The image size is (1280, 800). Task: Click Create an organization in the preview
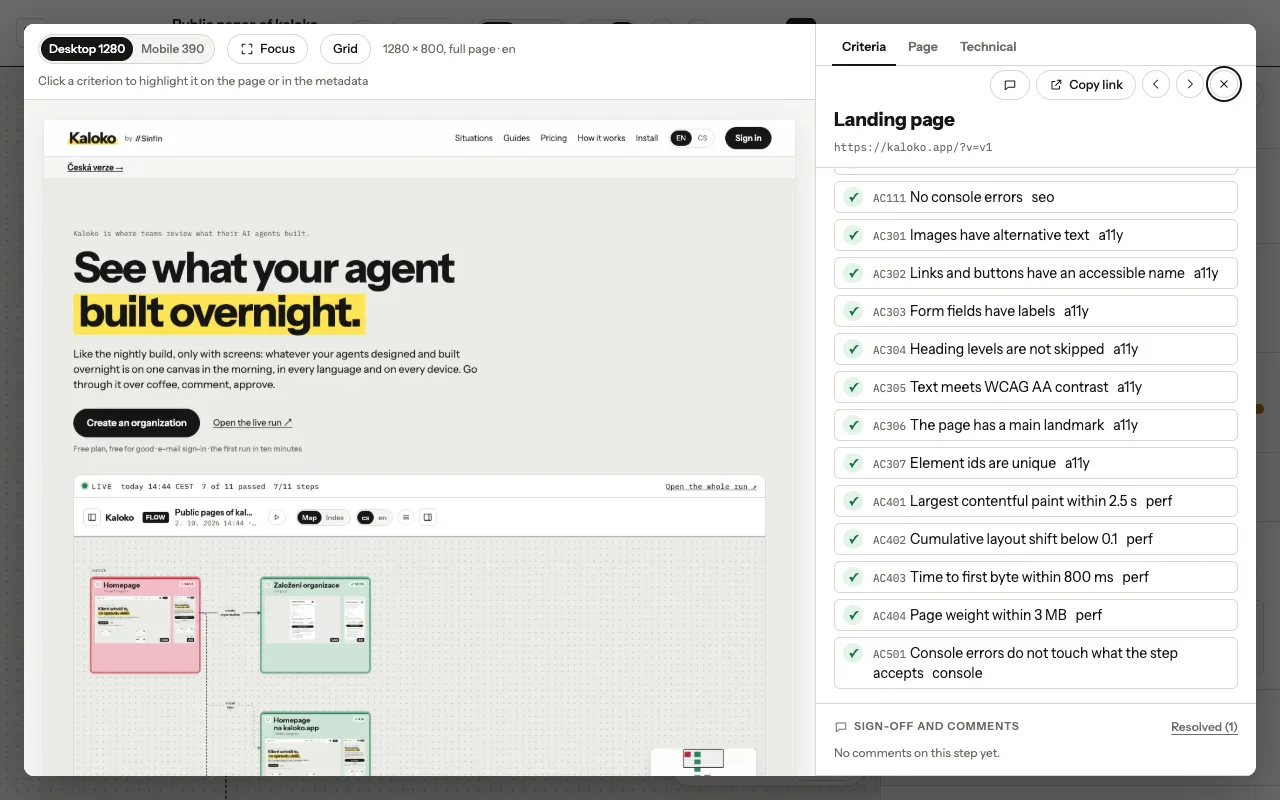pyautogui.click(x=136, y=423)
